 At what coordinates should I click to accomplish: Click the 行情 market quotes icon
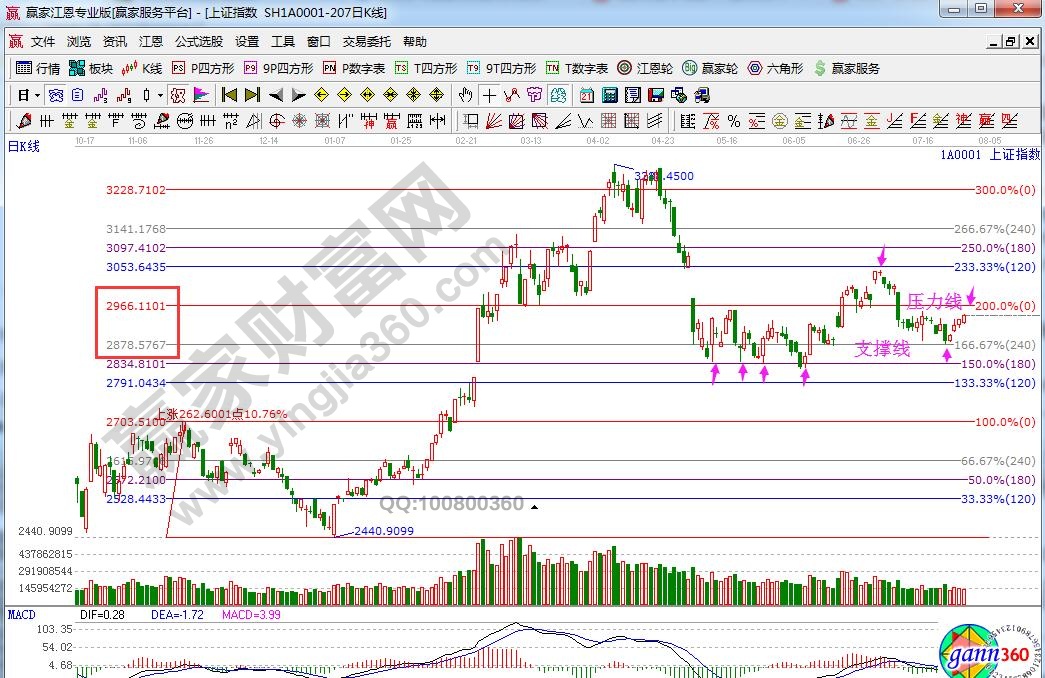click(38, 68)
